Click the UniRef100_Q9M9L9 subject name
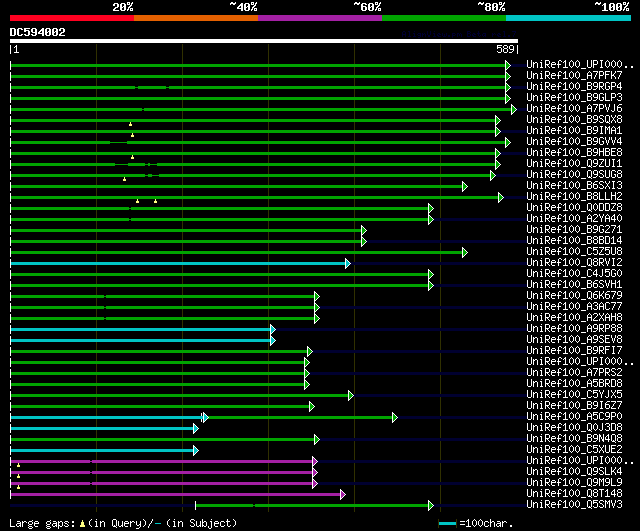 point(574,483)
